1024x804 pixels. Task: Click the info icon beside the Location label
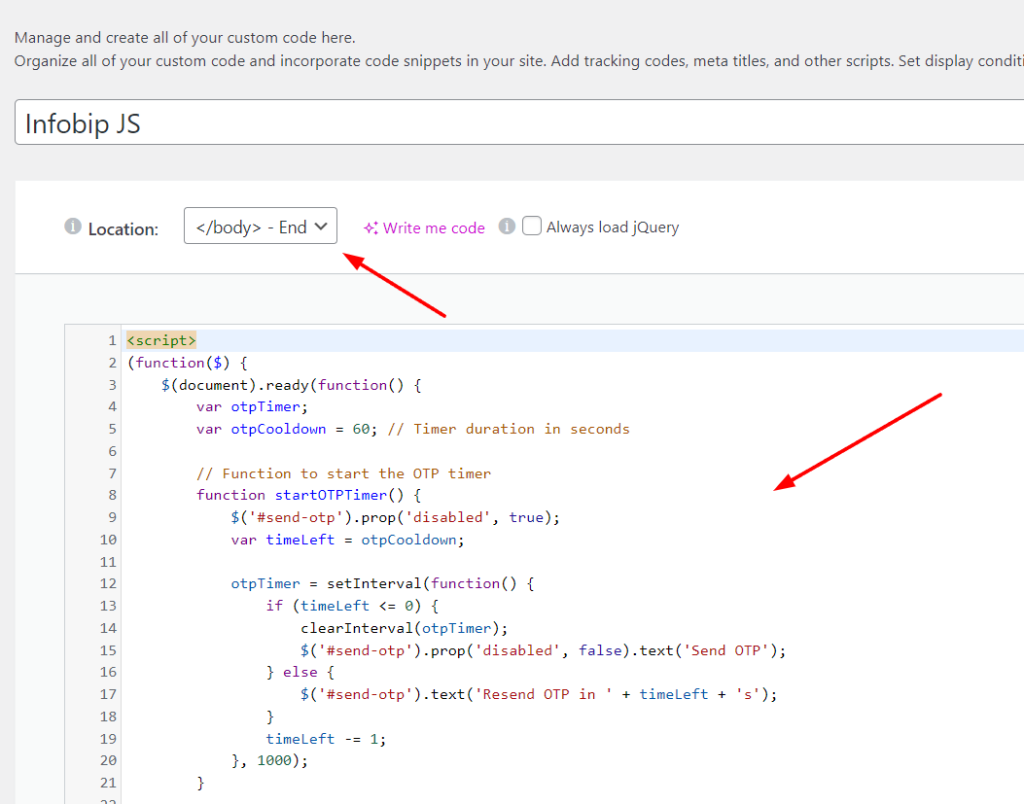pyautogui.click(x=72, y=226)
